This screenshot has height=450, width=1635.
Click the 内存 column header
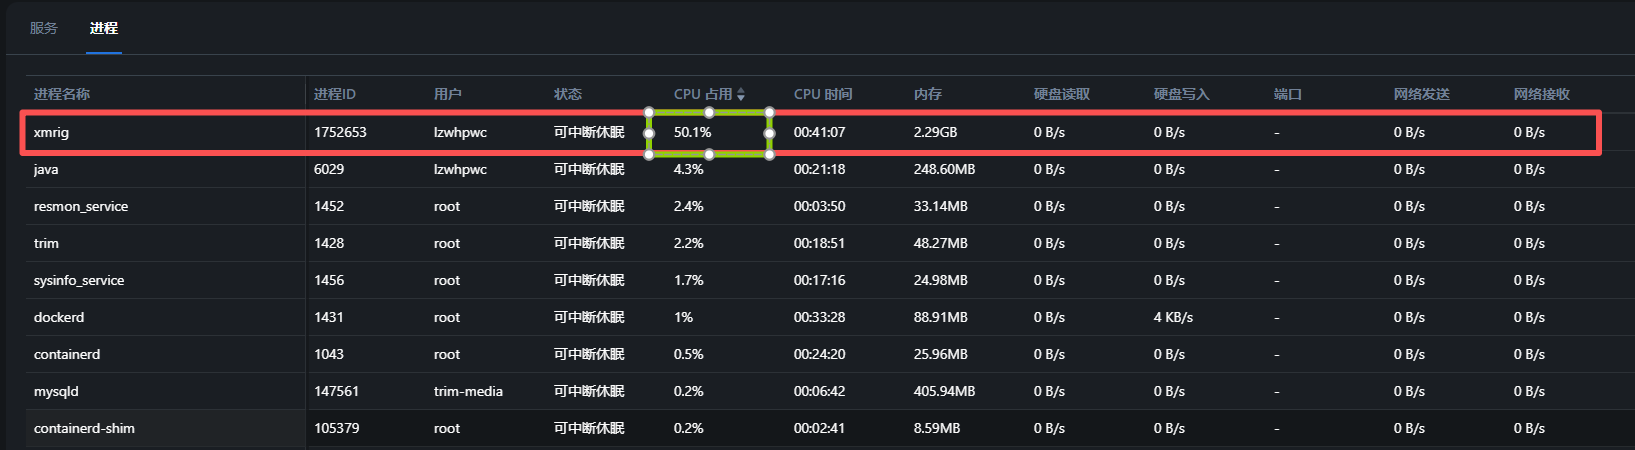coord(928,94)
